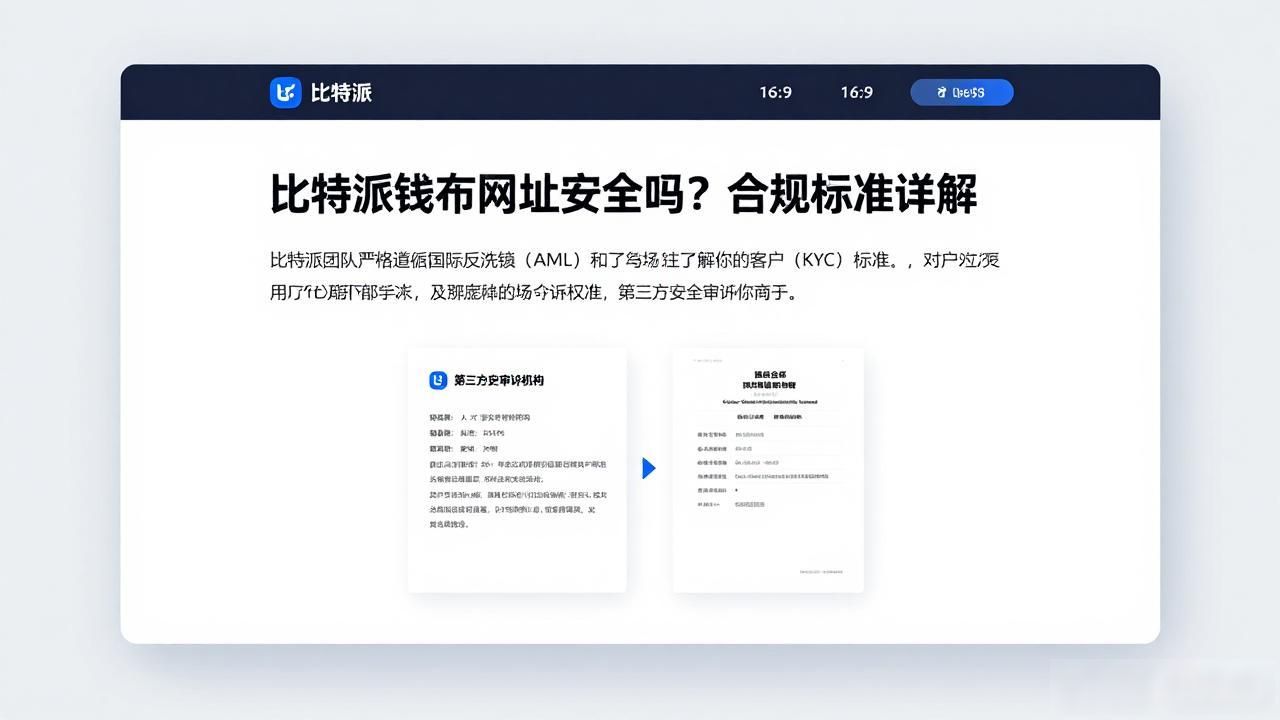The height and width of the screenshot is (720, 1280).
Task: Click the heading 比特派钱布网址安全吗？合规标准详解
Action: click(623, 194)
